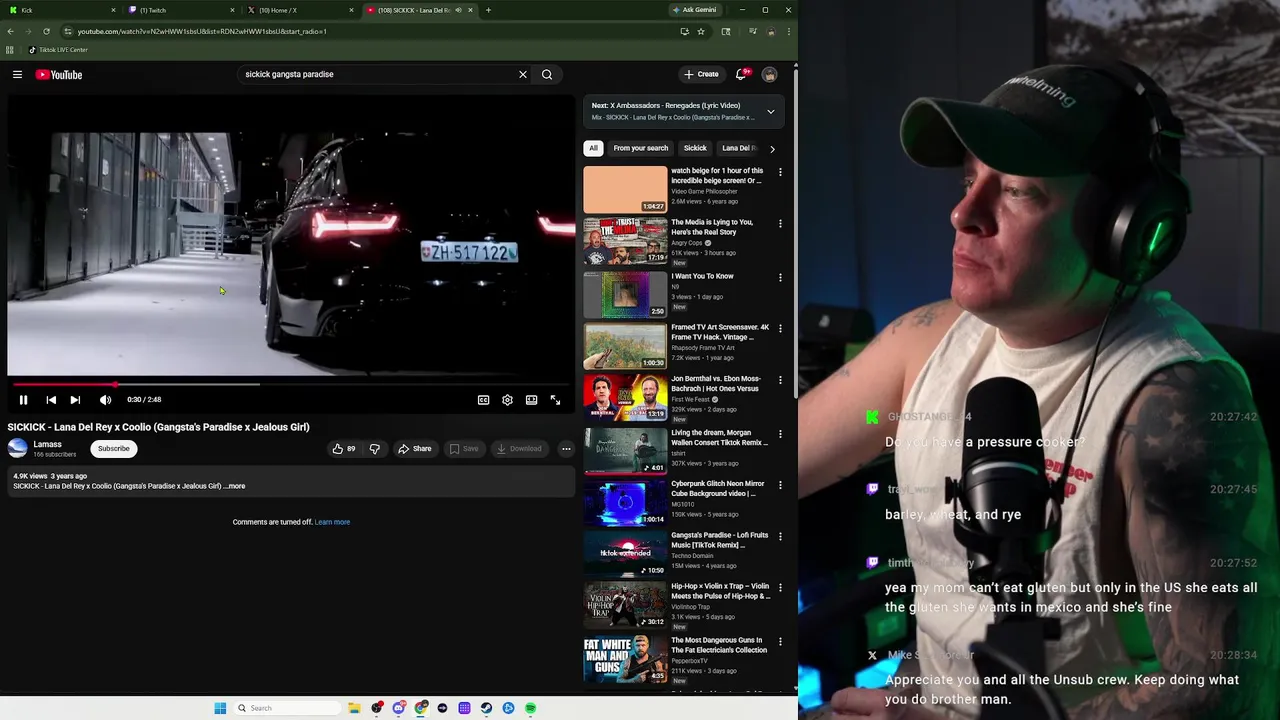Open Gangsta's Paradise Lofi Fruits video title
This screenshot has width=1280, height=720.
(720, 540)
